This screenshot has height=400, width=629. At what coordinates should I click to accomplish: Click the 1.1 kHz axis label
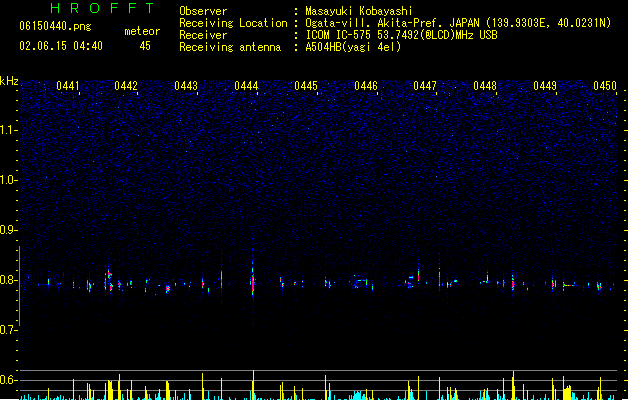pyautogui.click(x=8, y=130)
